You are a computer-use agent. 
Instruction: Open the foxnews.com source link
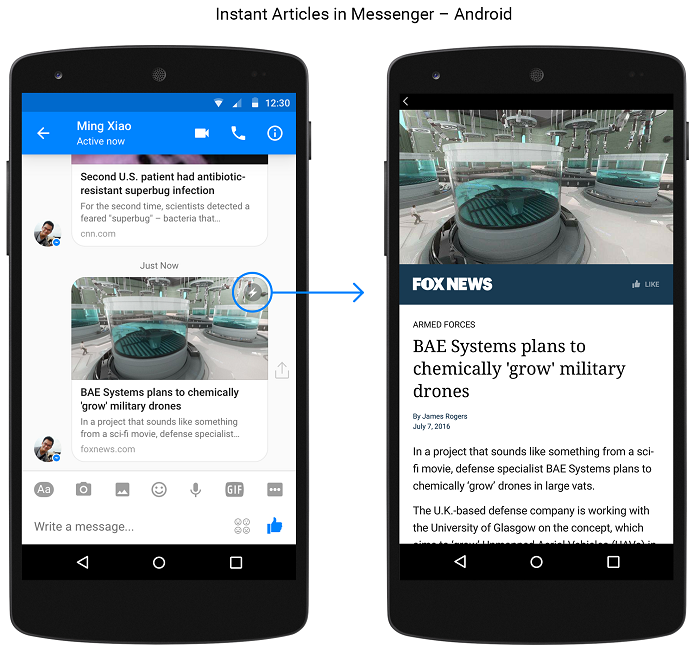[108, 449]
